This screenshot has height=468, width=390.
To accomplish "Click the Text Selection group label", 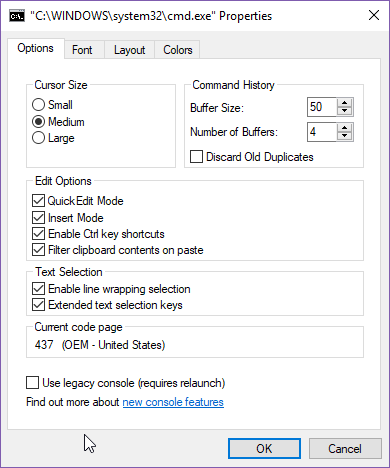I will point(69,272).
